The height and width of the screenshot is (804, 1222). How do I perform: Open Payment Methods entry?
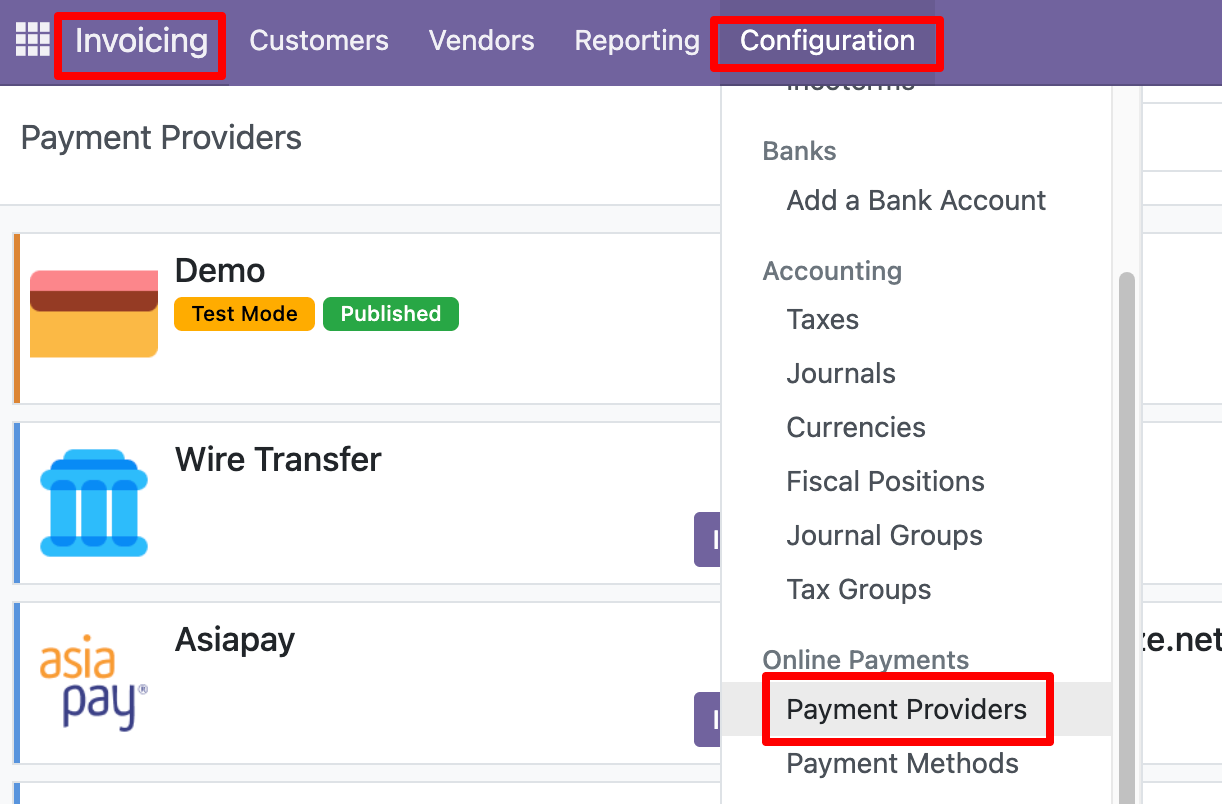[x=902, y=764]
